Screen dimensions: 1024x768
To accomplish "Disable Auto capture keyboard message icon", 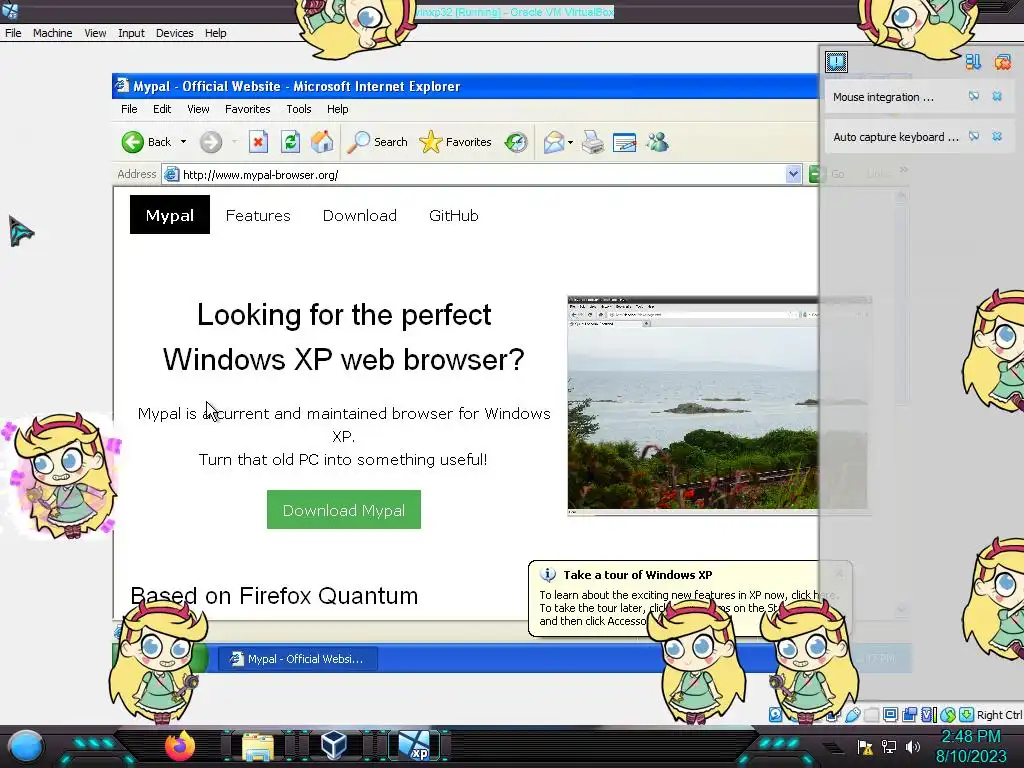I will 974,136.
